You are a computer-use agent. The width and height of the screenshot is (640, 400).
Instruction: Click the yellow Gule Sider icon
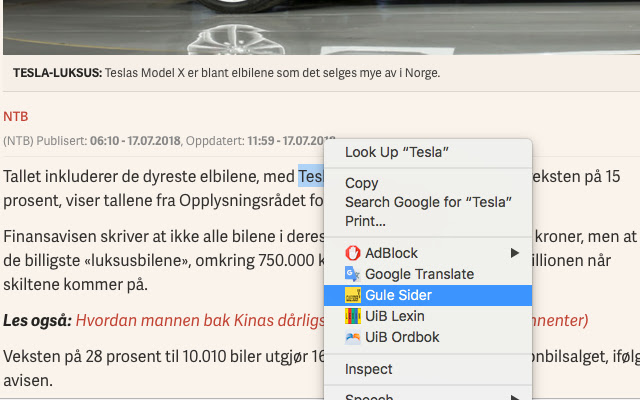pyautogui.click(x=353, y=295)
